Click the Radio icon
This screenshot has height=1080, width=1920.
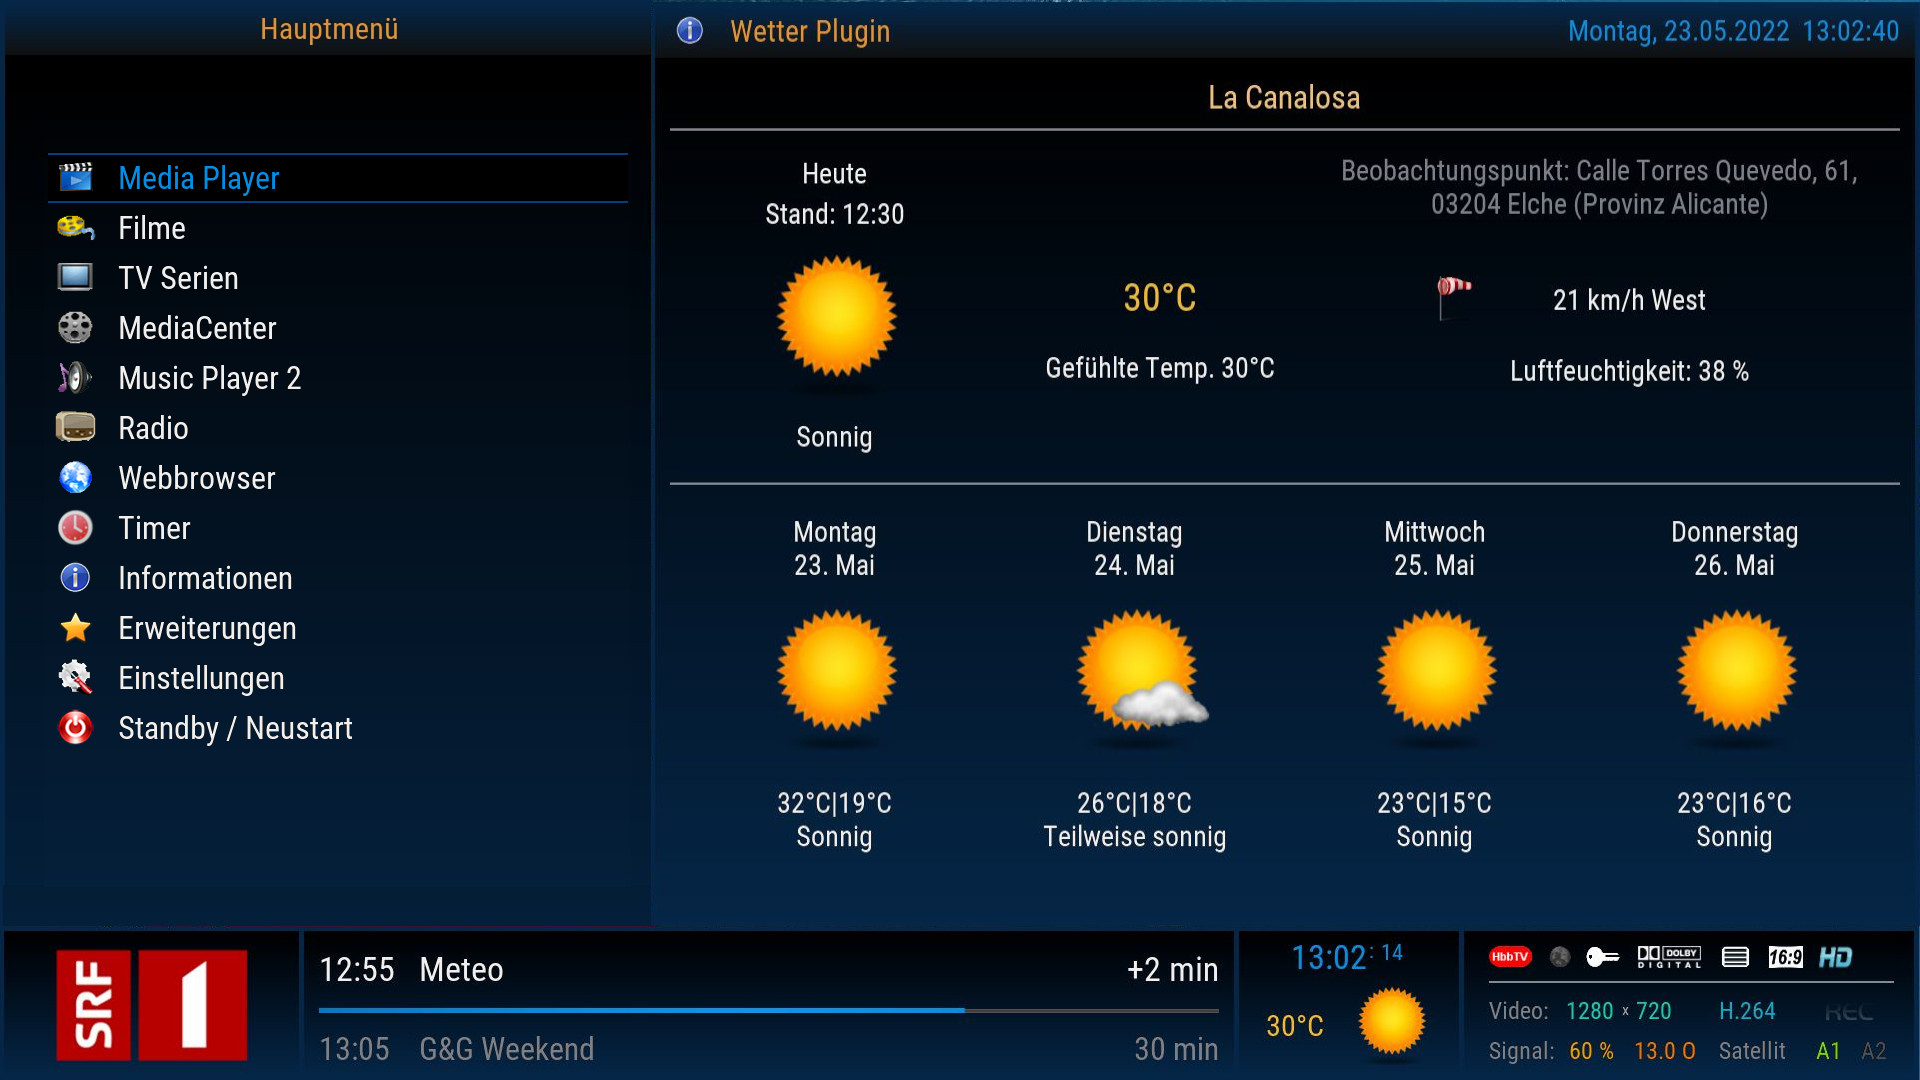pyautogui.click(x=75, y=427)
